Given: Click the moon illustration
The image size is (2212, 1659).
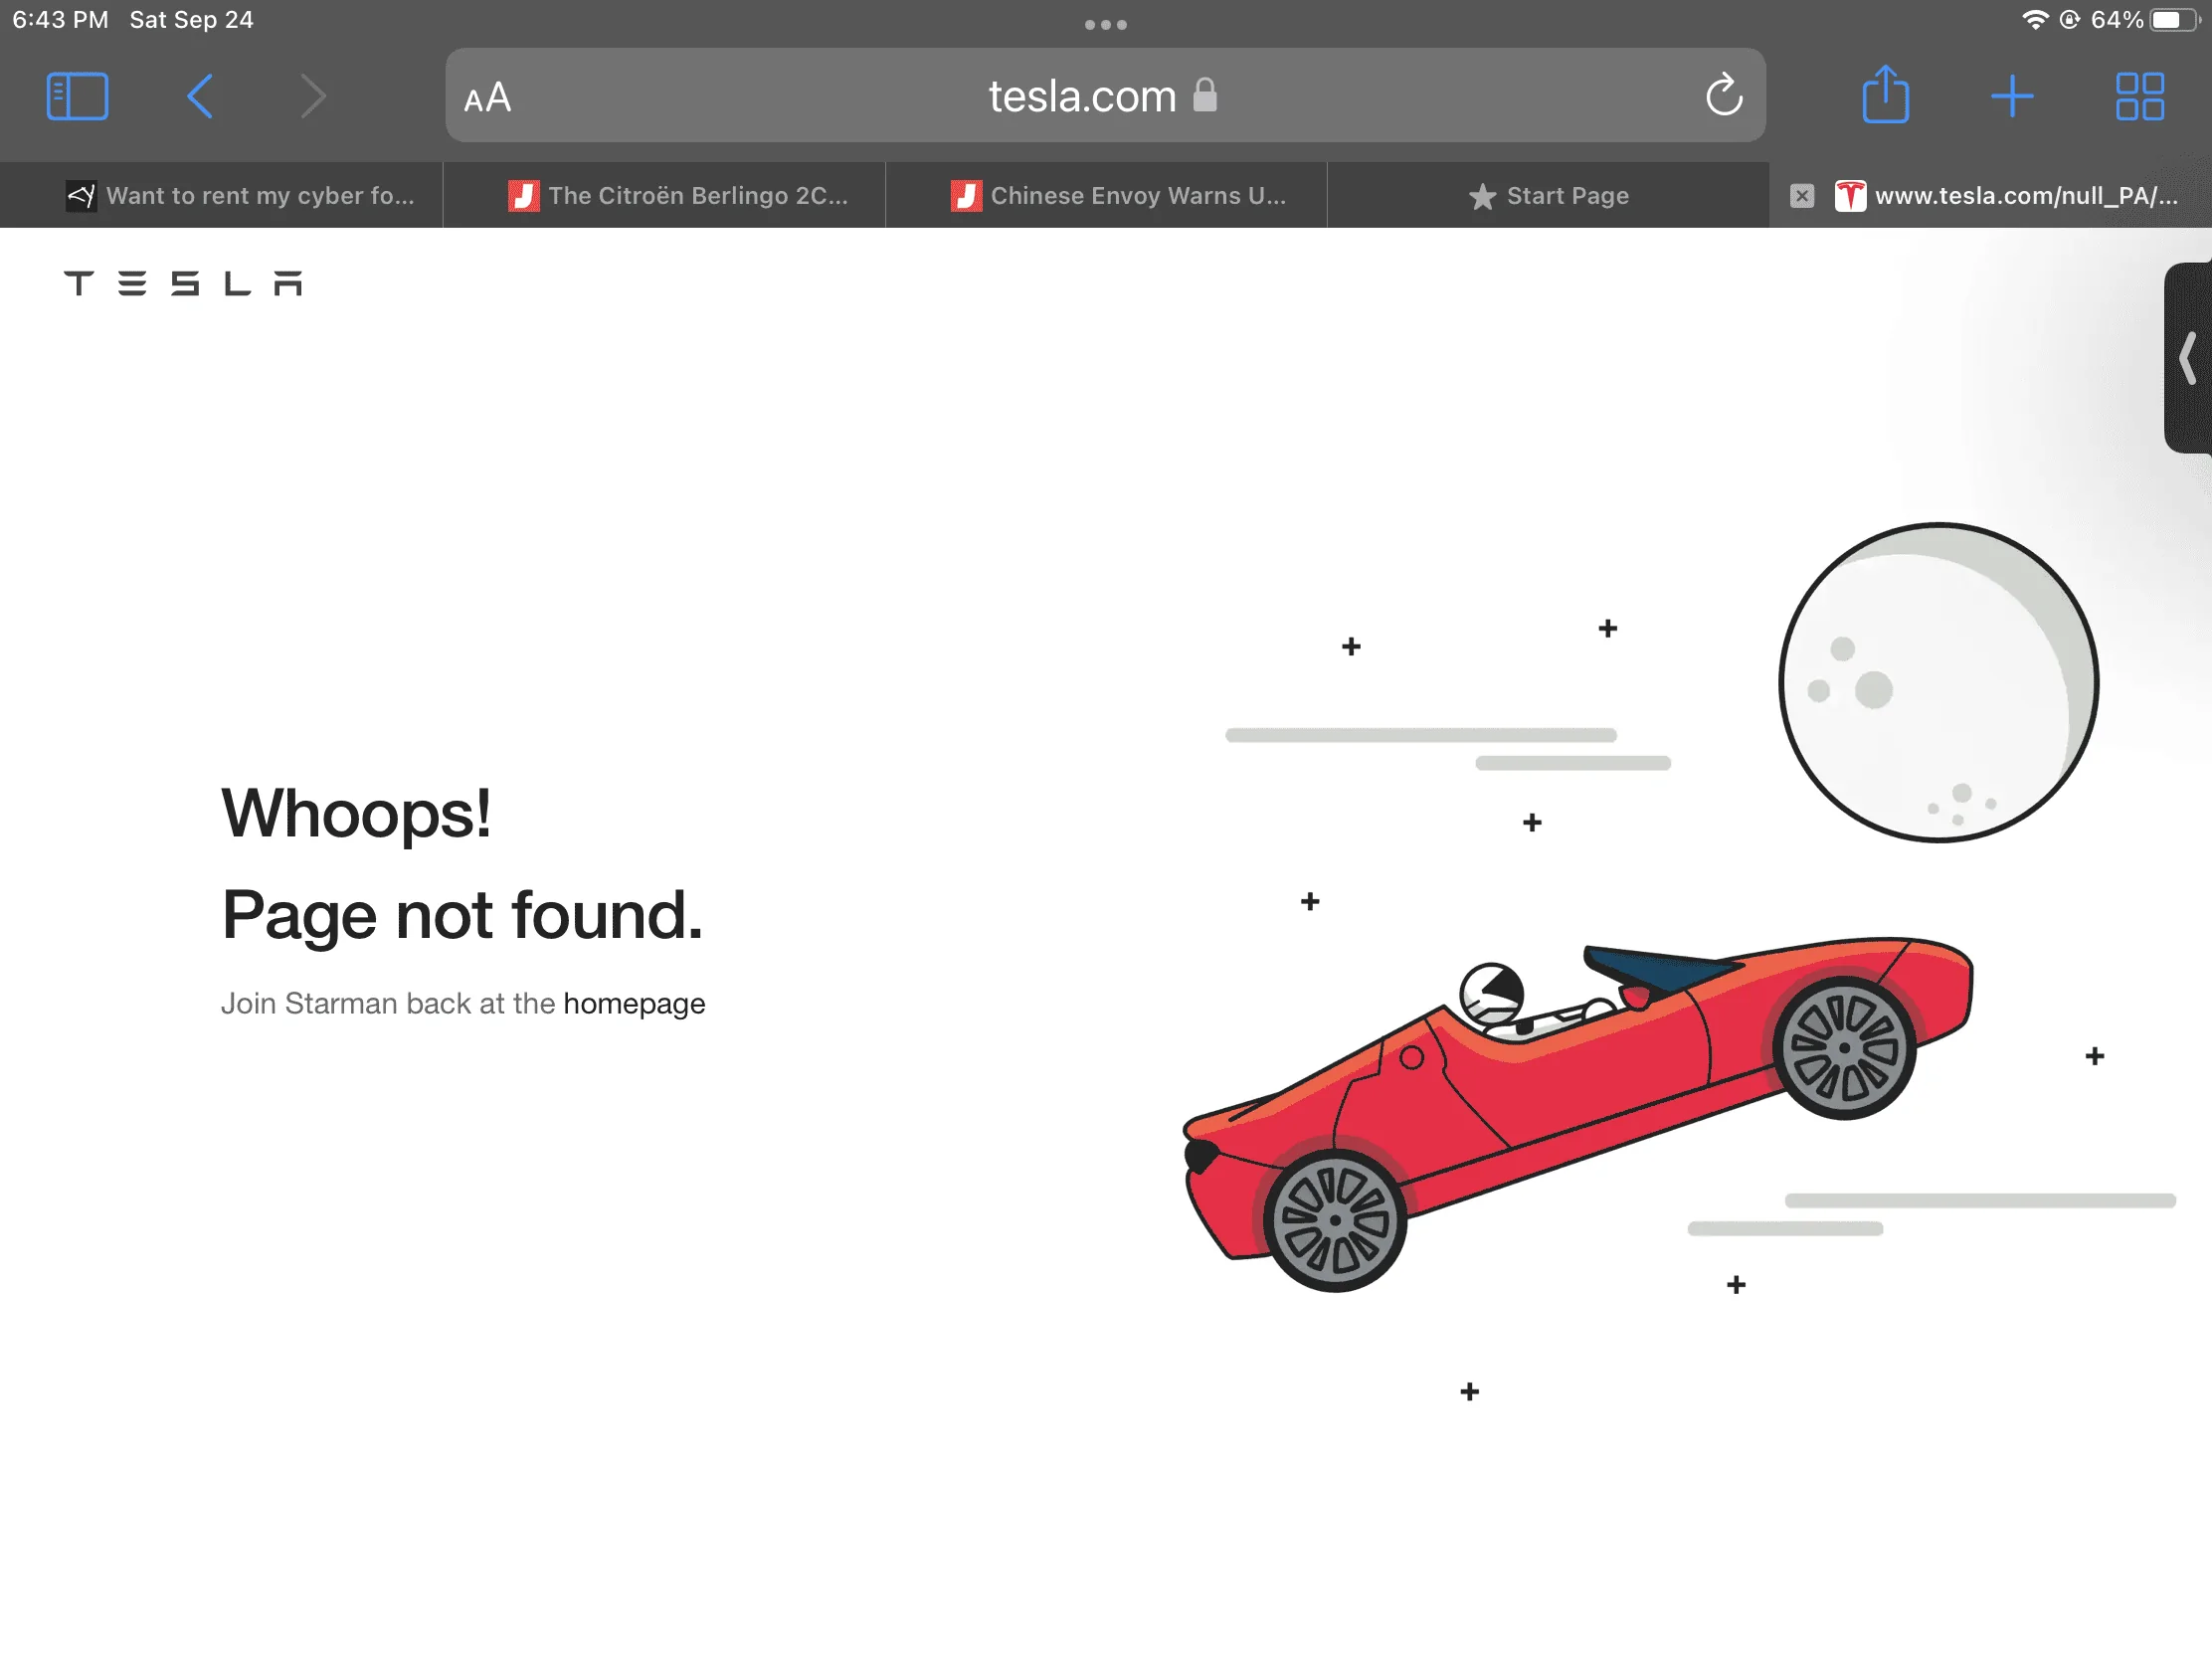Looking at the screenshot, I should pyautogui.click(x=1938, y=683).
